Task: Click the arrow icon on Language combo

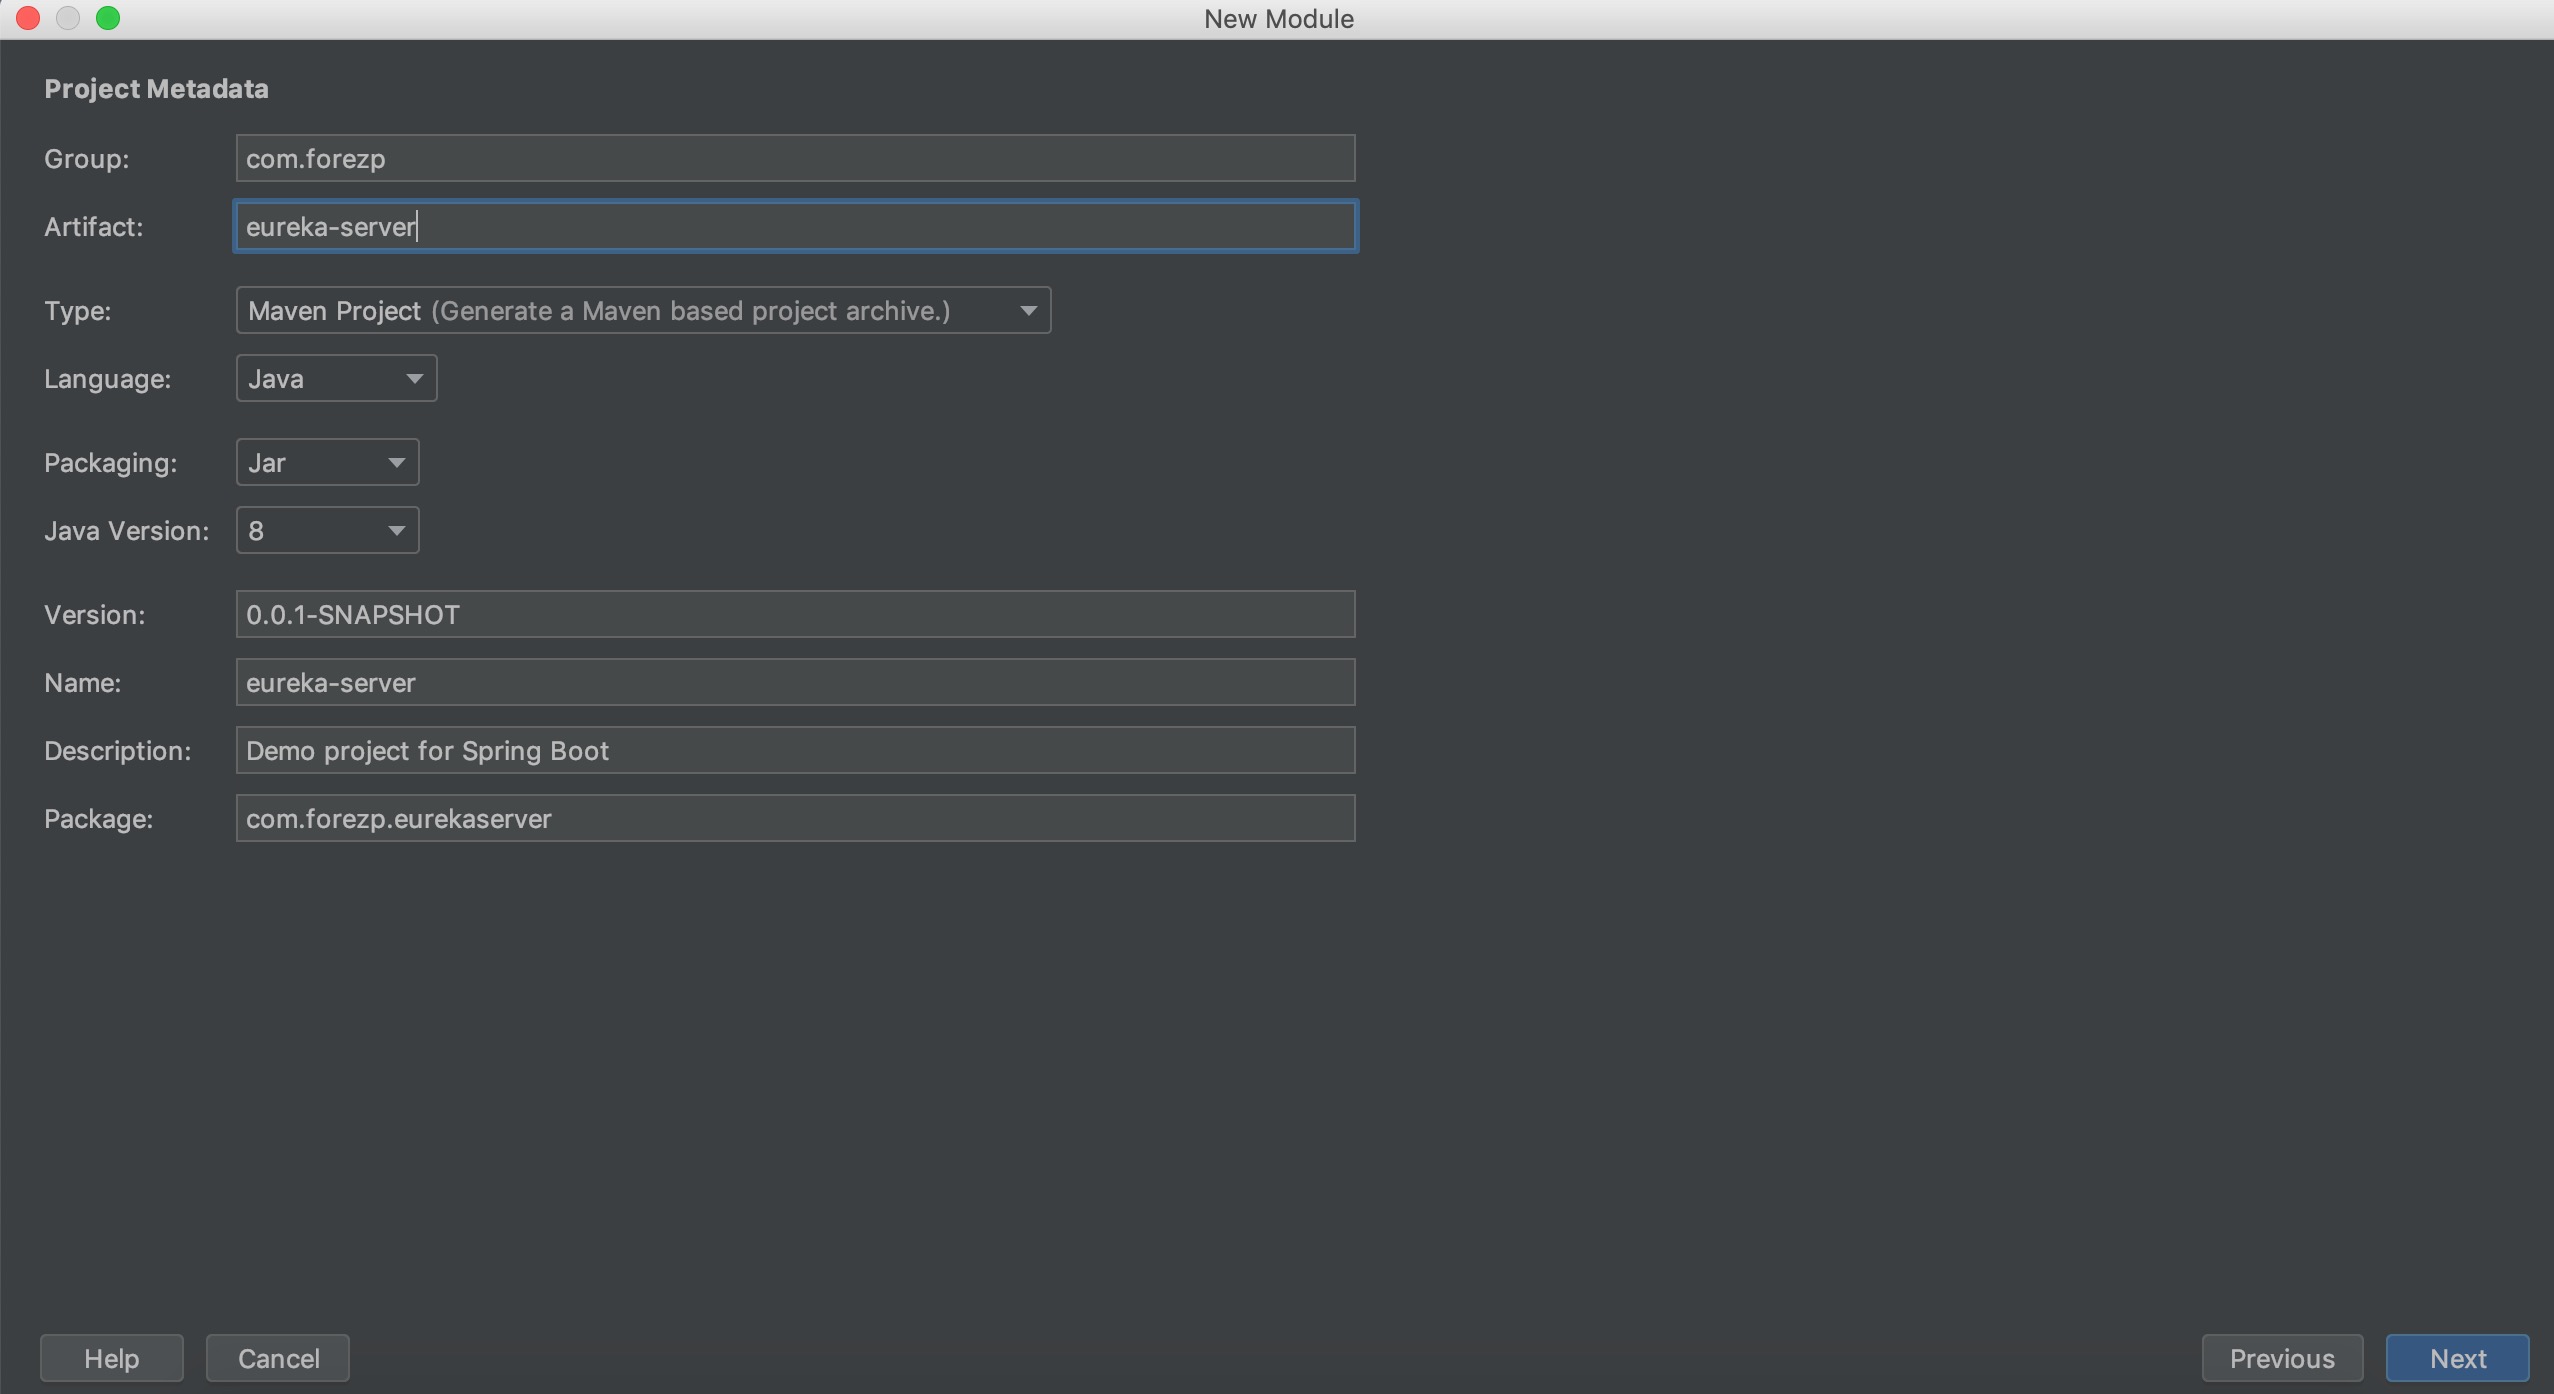Action: [x=414, y=379]
